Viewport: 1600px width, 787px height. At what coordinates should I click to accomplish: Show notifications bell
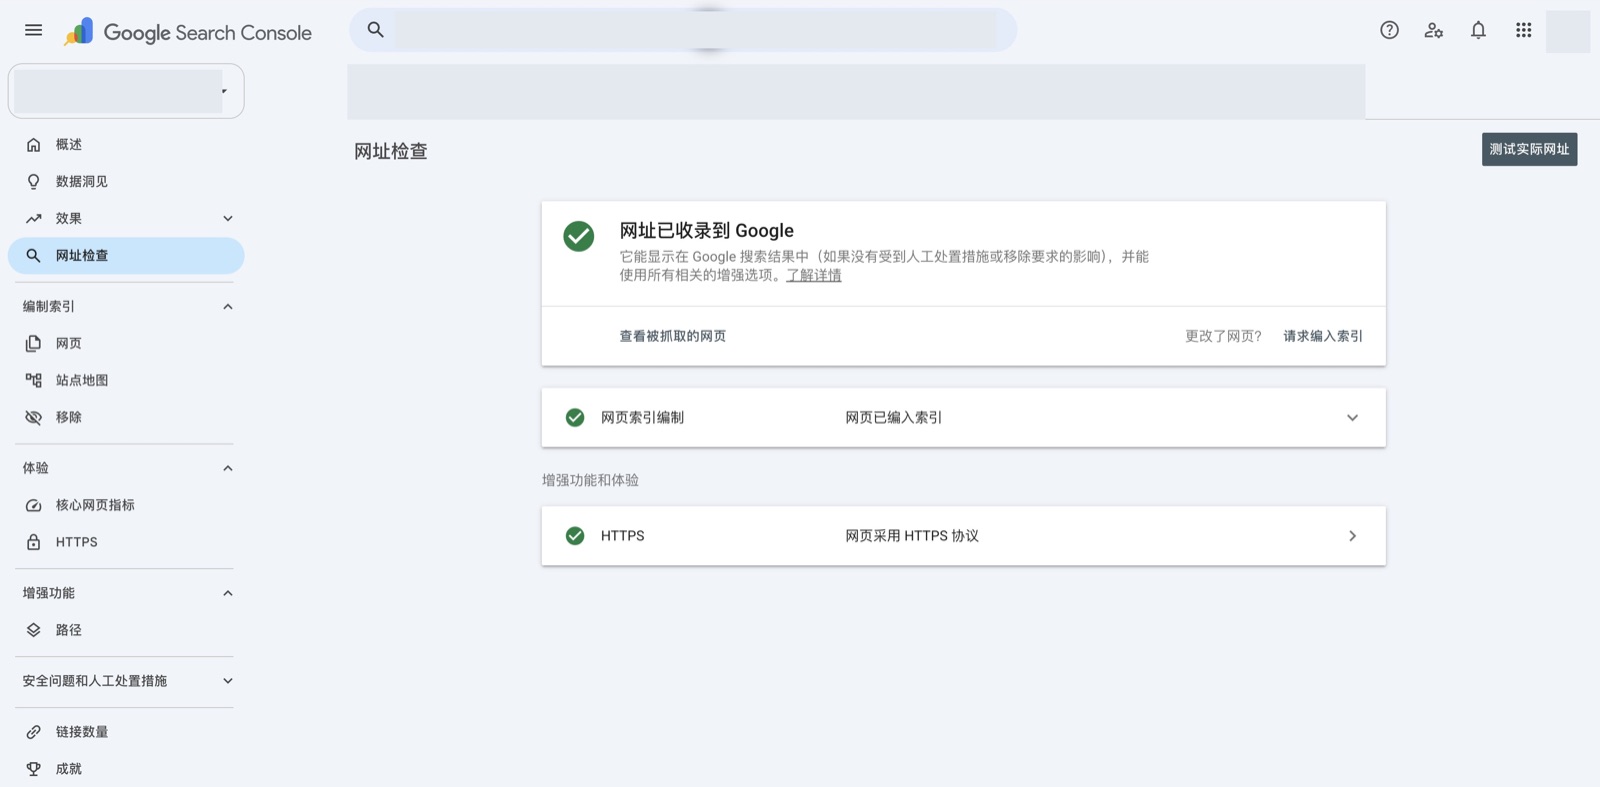point(1478,30)
